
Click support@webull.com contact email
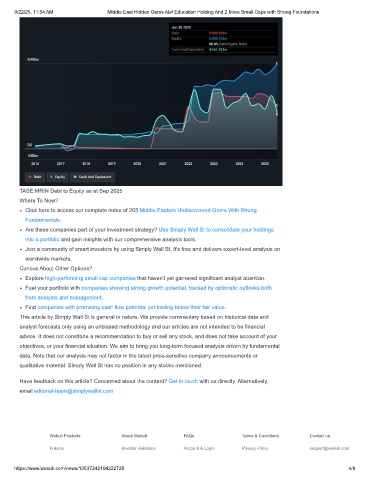click(x=329, y=448)
